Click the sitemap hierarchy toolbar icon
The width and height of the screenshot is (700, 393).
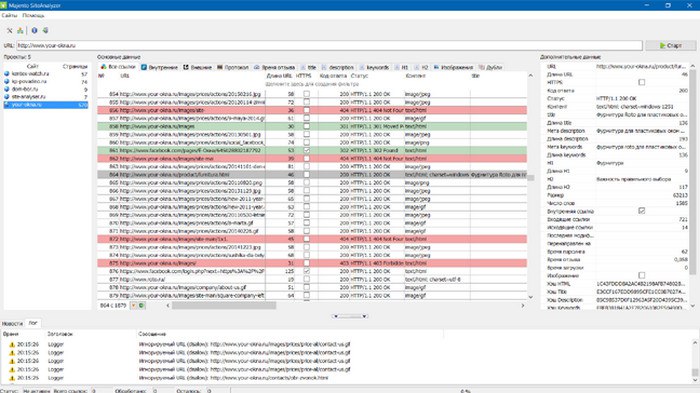20,30
